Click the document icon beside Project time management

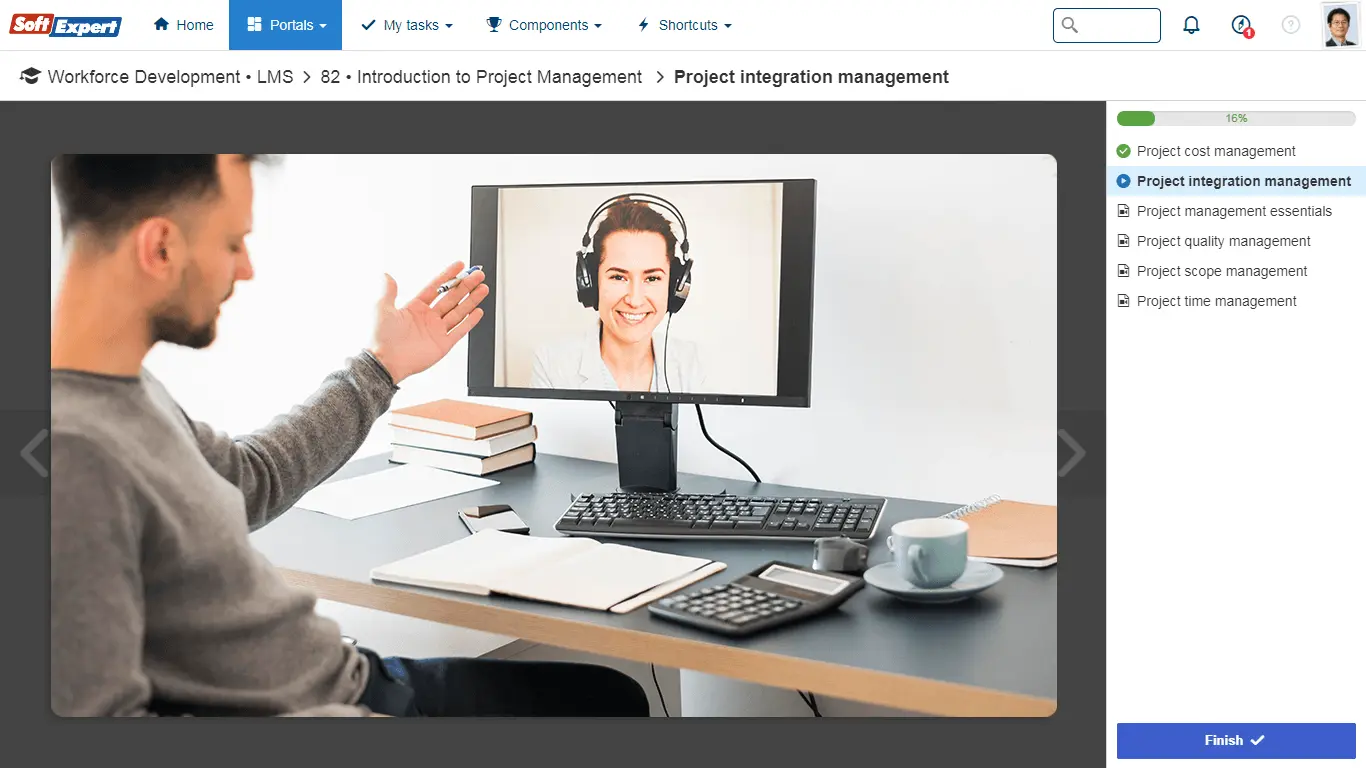click(1123, 301)
